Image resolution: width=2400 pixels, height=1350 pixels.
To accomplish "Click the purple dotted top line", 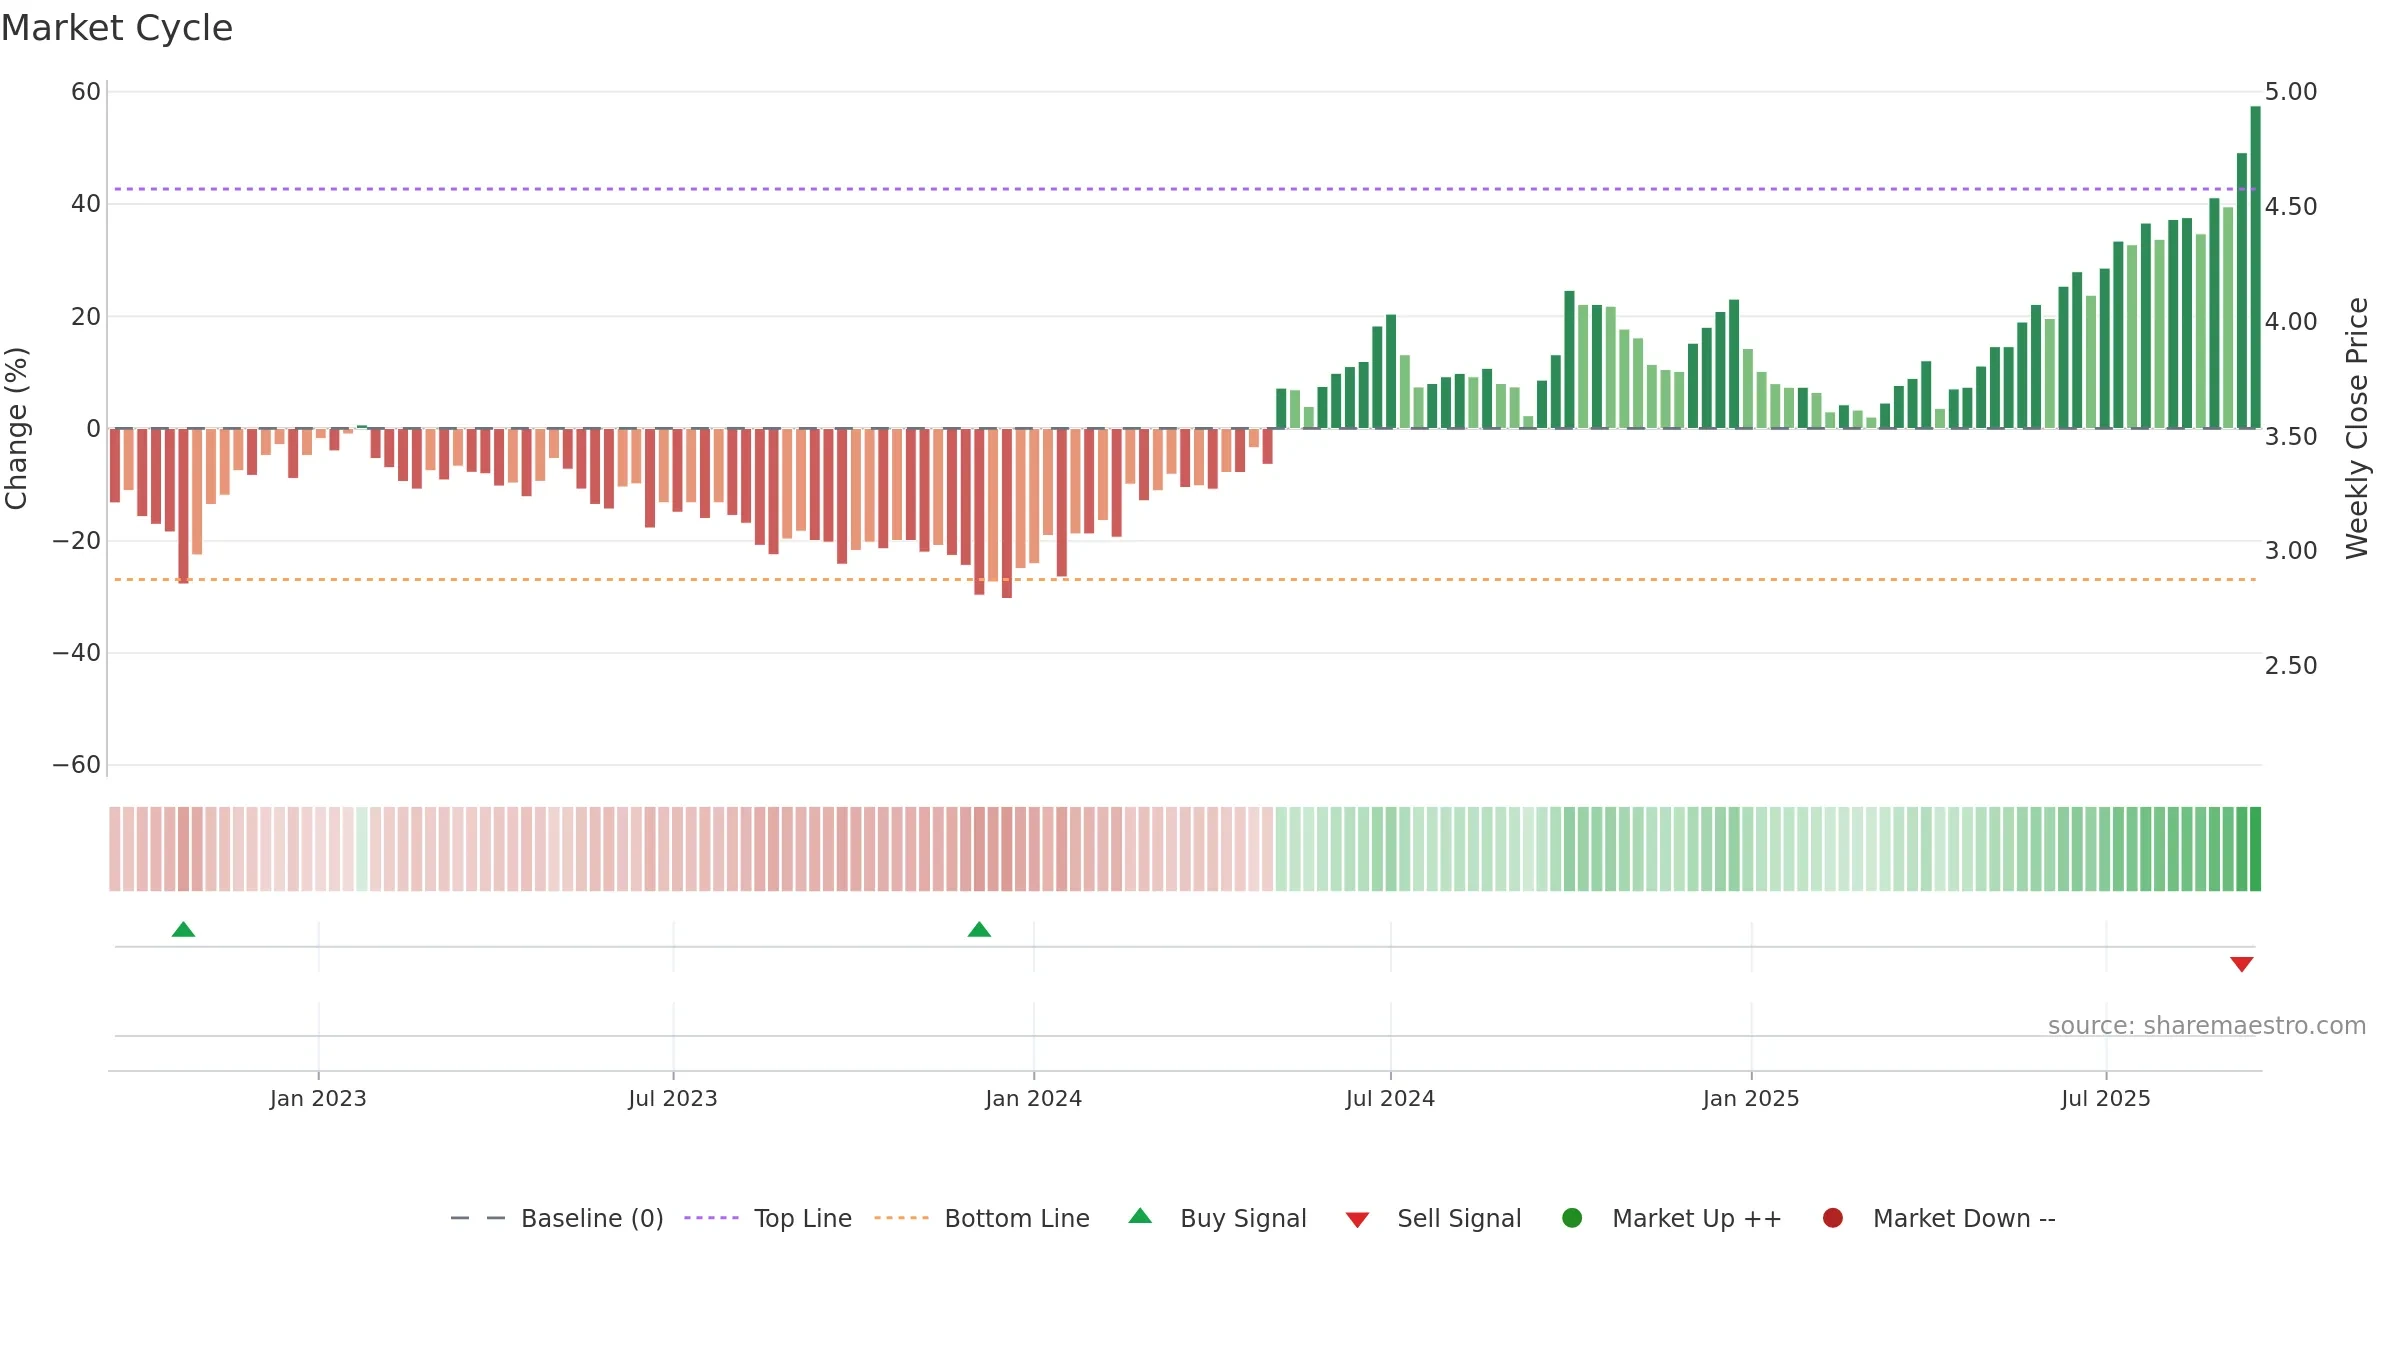I will (x=1184, y=189).
